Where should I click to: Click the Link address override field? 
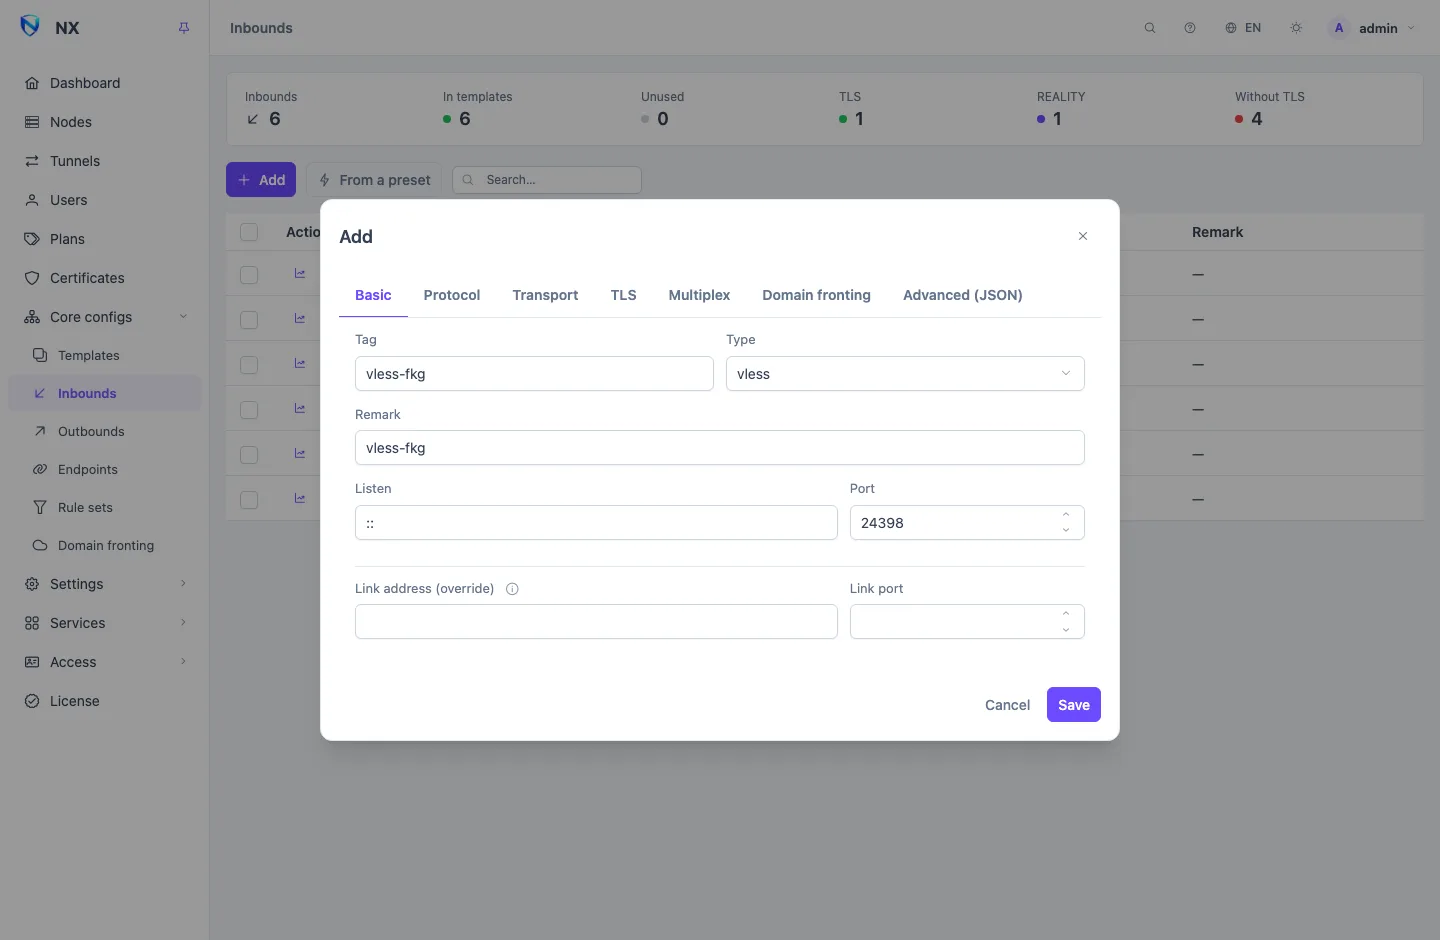click(x=596, y=622)
